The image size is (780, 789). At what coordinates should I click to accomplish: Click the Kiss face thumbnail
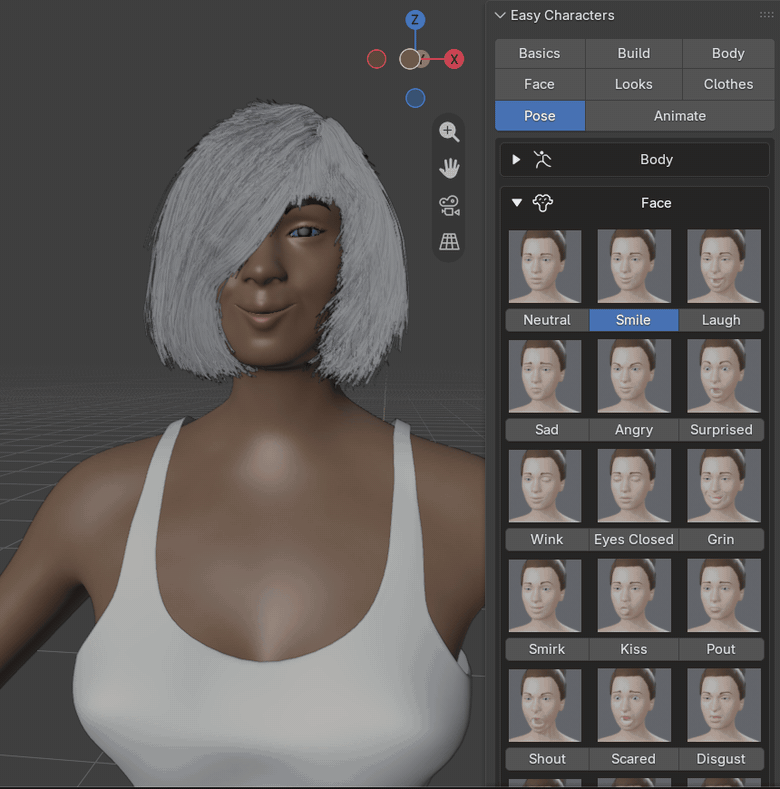tap(634, 595)
